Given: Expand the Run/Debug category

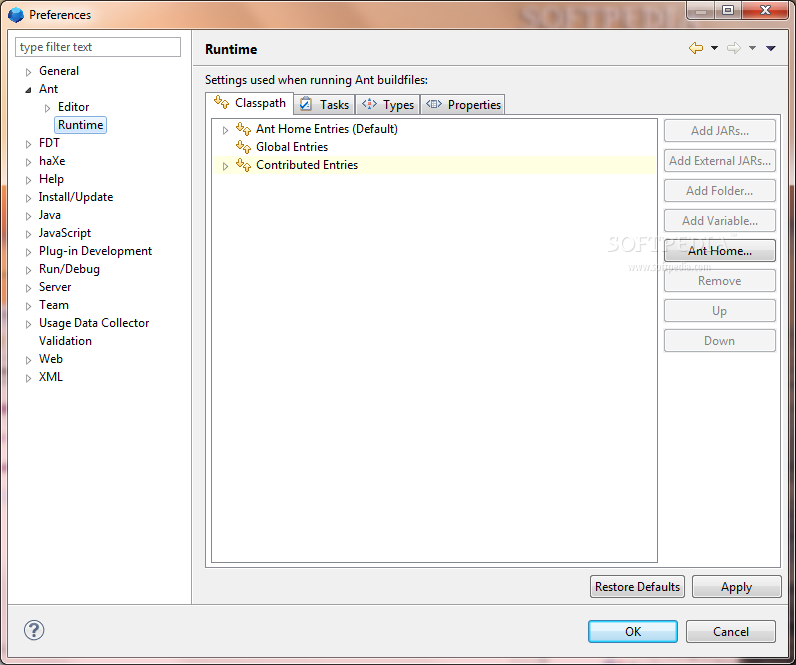Looking at the screenshot, I should click(x=28, y=270).
